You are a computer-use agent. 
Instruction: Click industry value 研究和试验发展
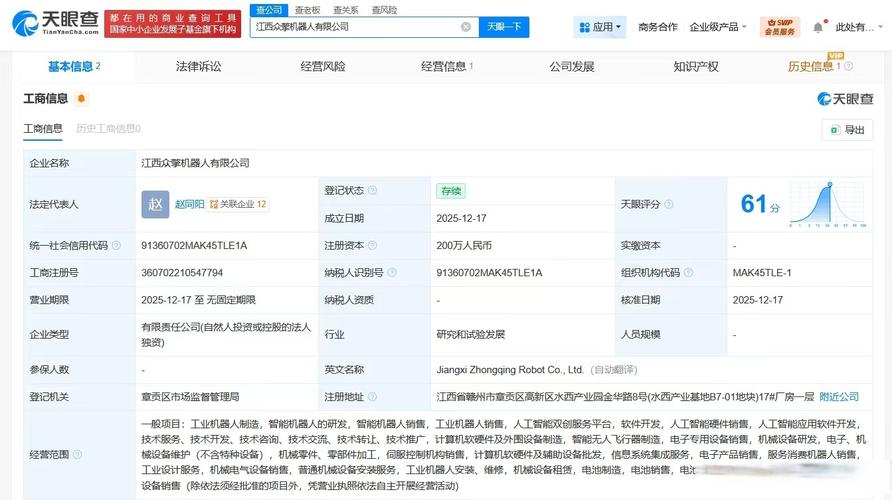[470, 334]
